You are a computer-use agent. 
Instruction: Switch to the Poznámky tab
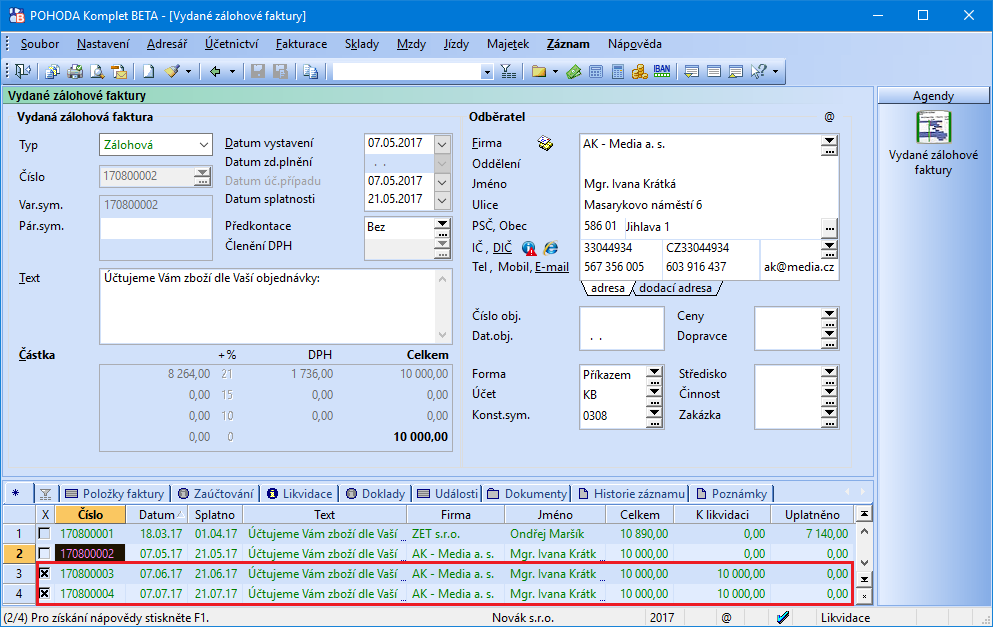pos(731,494)
